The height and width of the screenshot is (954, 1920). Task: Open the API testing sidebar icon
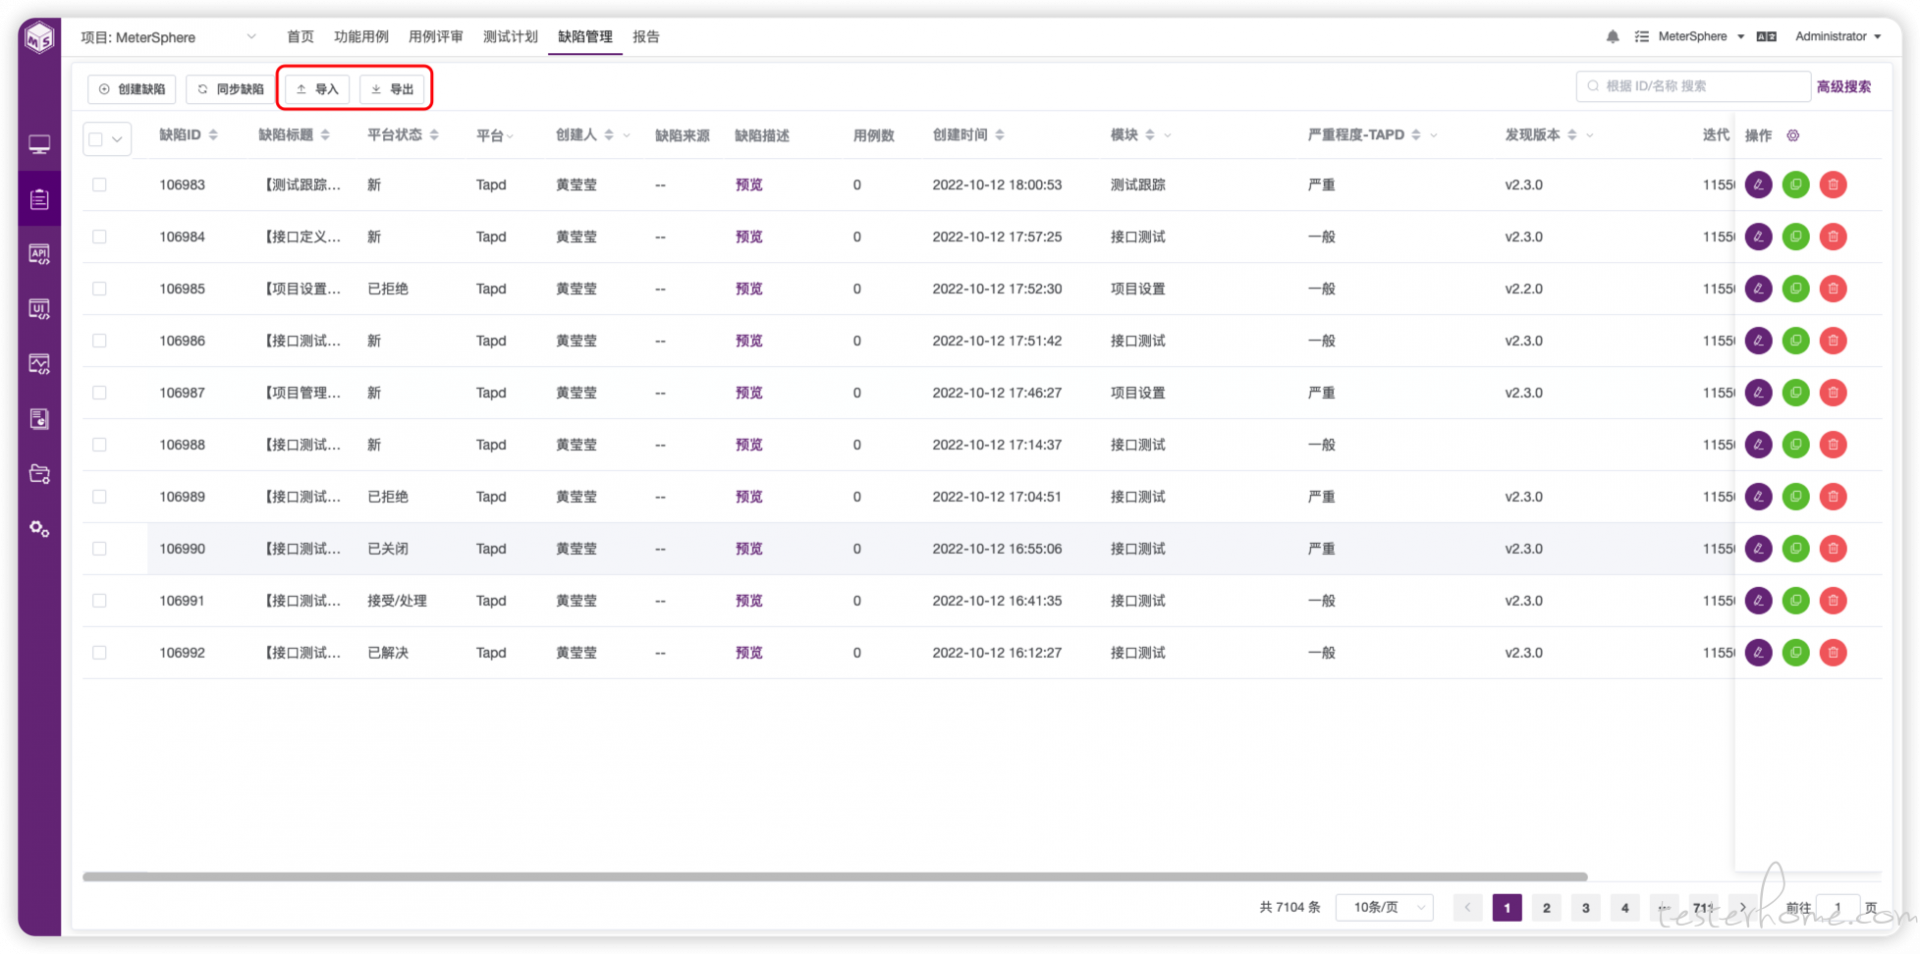[39, 254]
